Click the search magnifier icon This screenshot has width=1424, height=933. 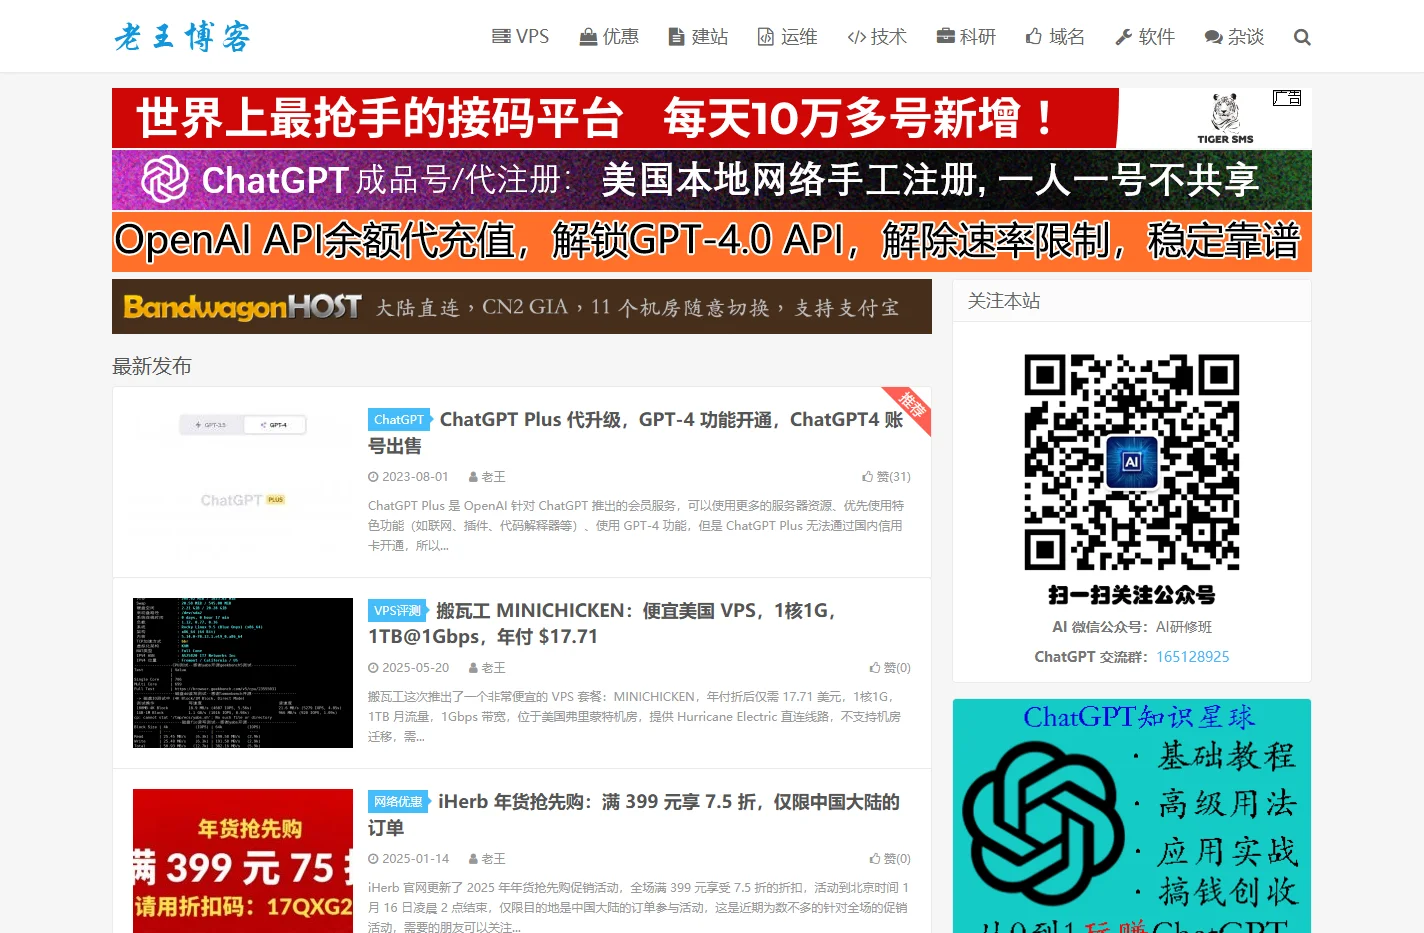1302,37
